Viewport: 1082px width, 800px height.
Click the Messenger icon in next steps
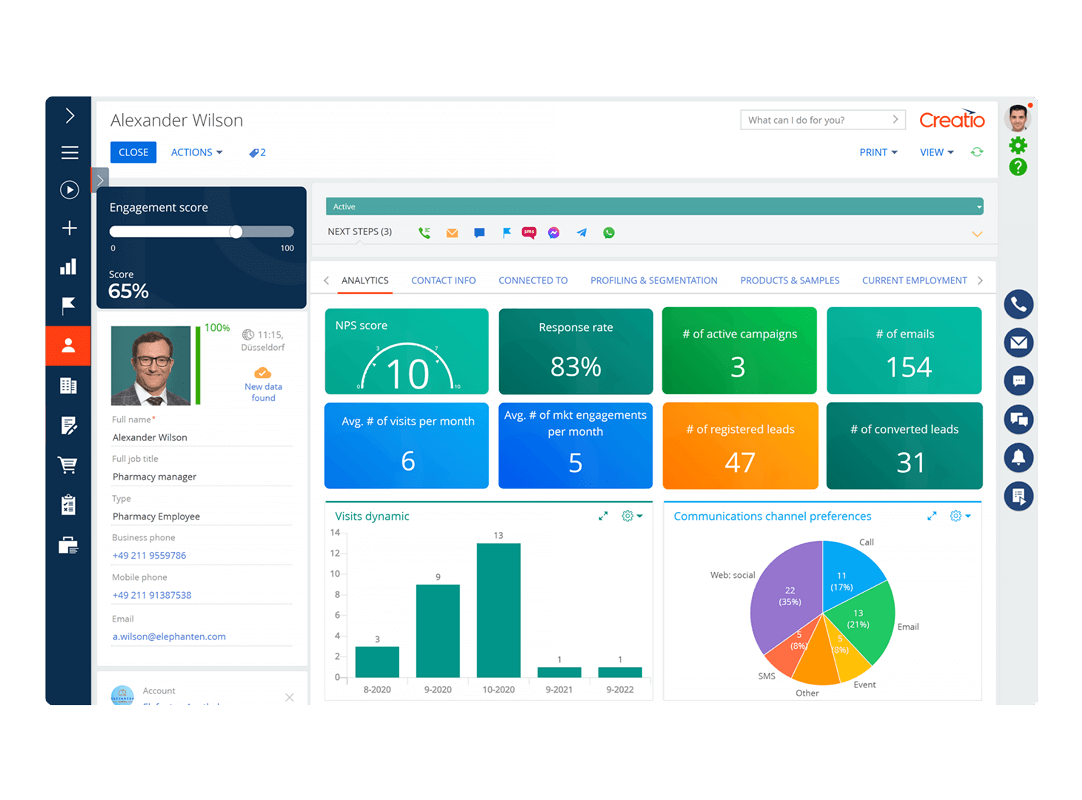(553, 233)
